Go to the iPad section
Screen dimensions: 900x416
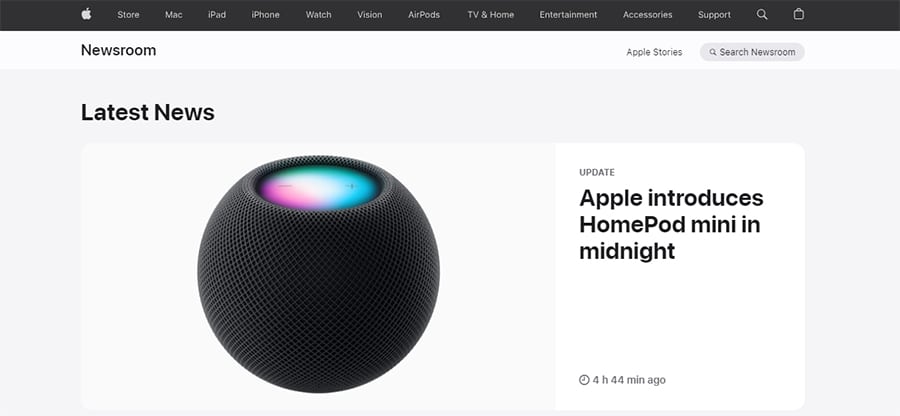point(217,15)
